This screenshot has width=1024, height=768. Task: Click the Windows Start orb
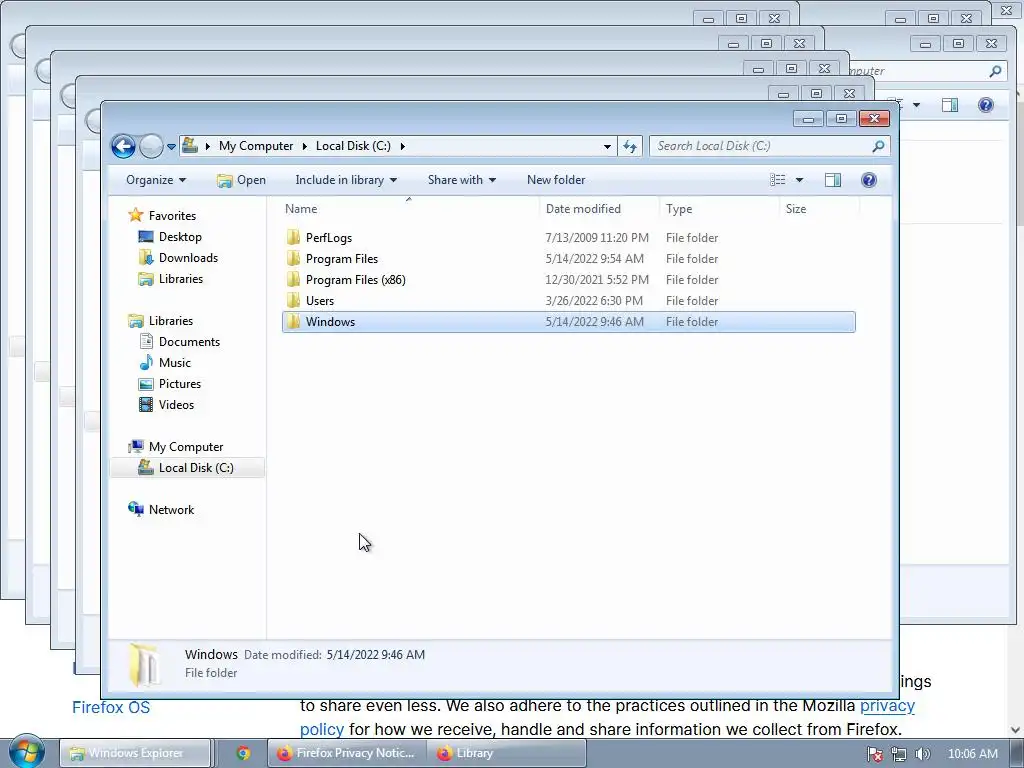(x=27, y=752)
